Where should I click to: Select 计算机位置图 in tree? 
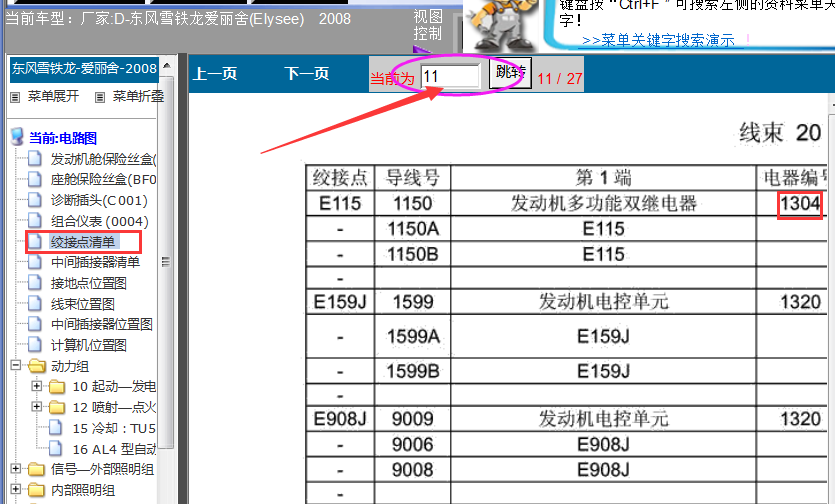88,345
